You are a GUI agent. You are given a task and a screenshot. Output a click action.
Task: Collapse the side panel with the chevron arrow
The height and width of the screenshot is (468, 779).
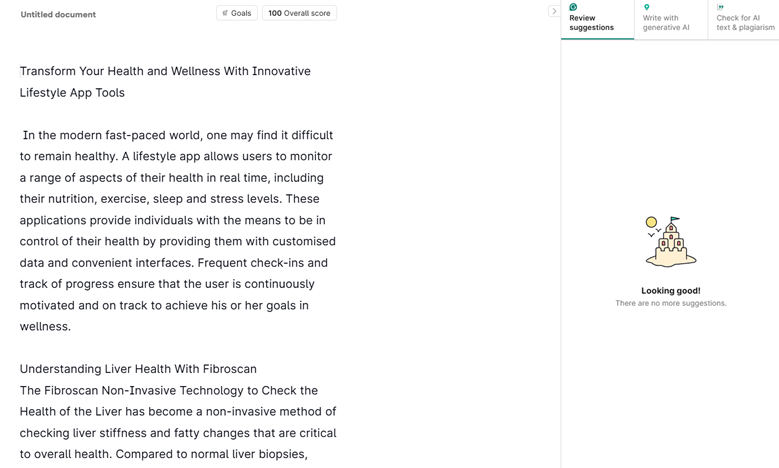554,12
